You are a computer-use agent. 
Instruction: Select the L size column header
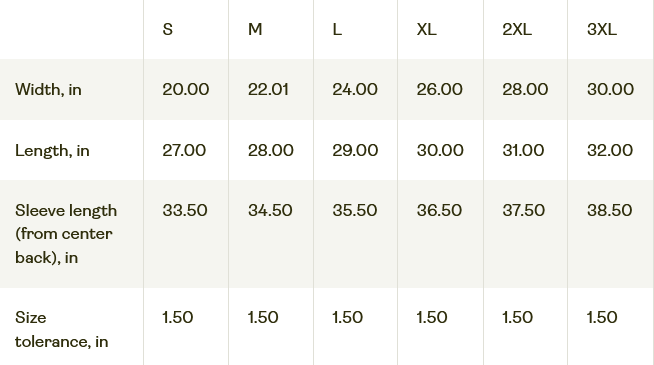[337, 30]
